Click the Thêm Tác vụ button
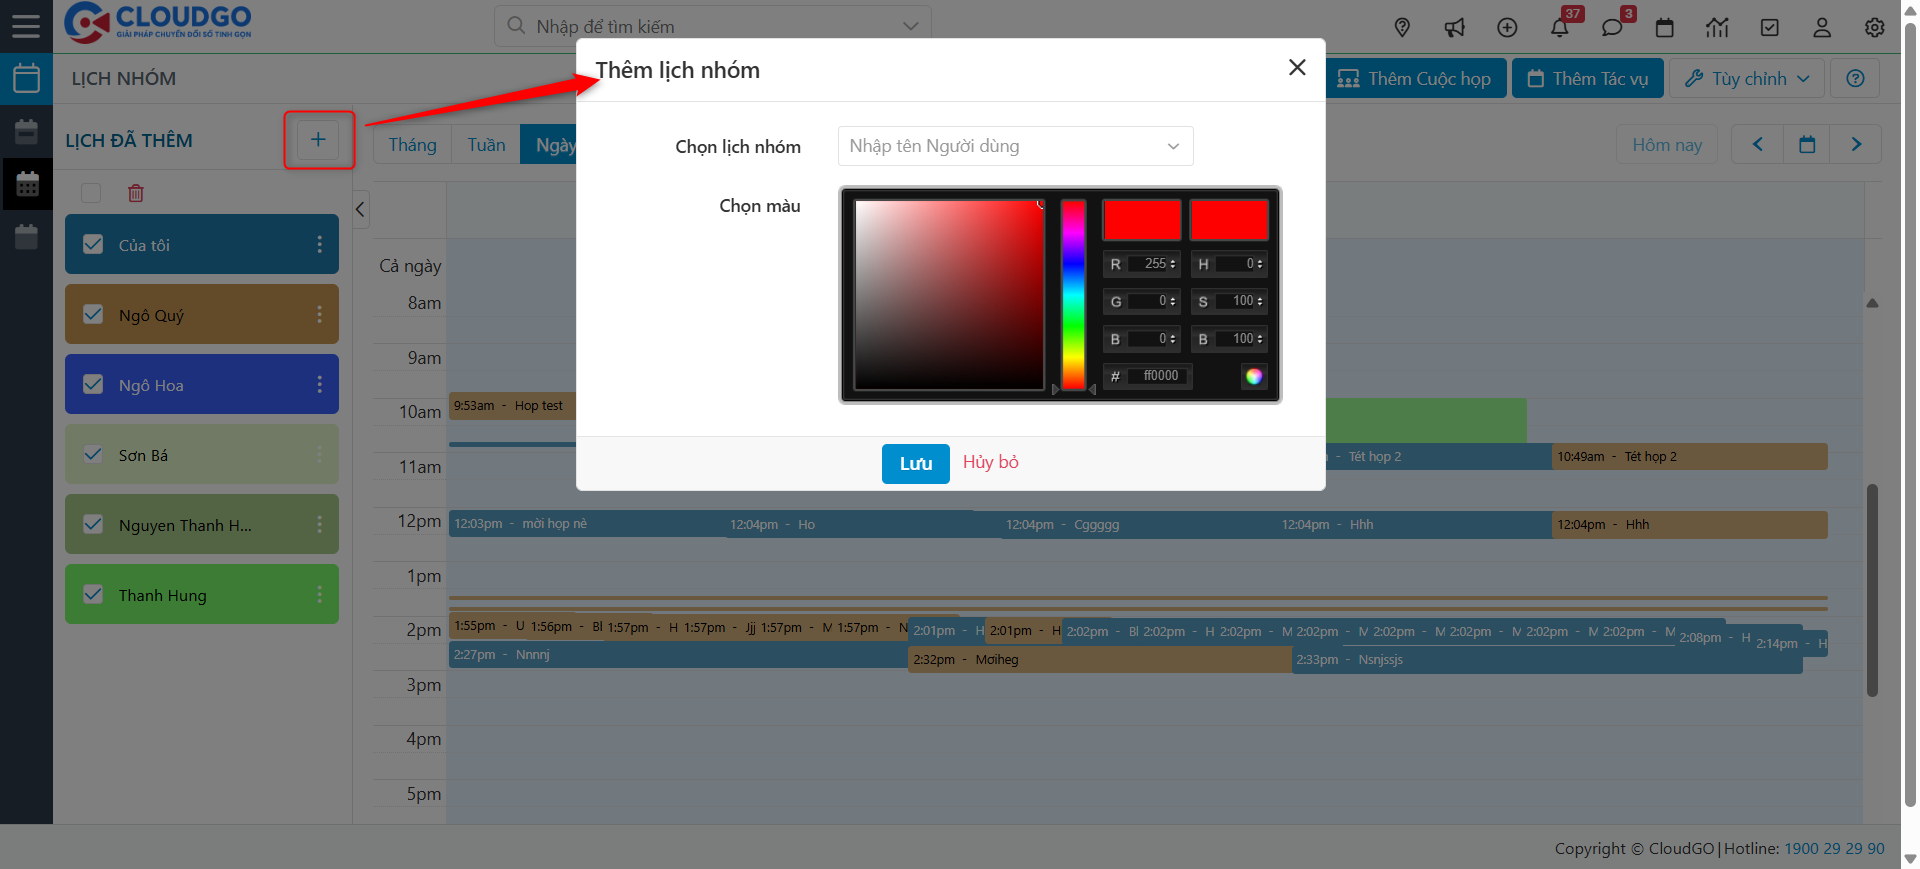Viewport: 1920px width, 869px height. pyautogui.click(x=1588, y=78)
